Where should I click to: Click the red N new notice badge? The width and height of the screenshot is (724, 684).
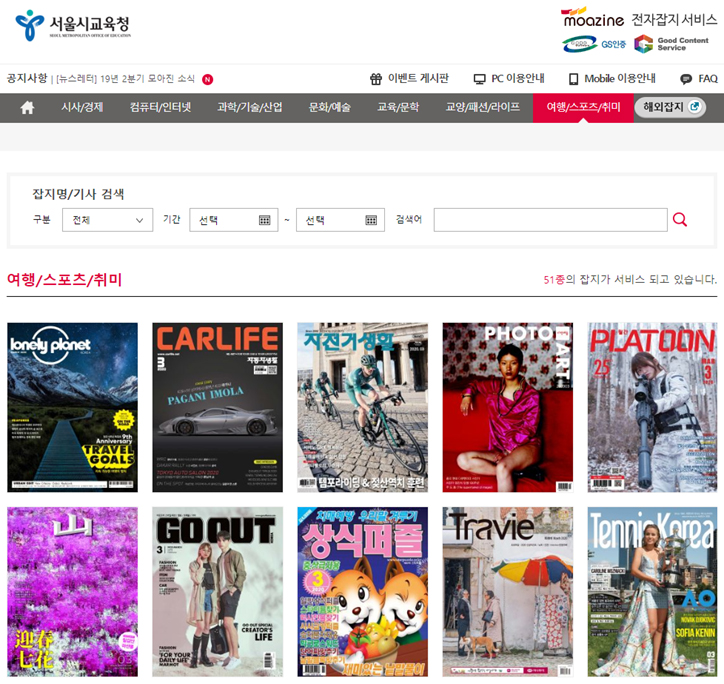click(208, 79)
